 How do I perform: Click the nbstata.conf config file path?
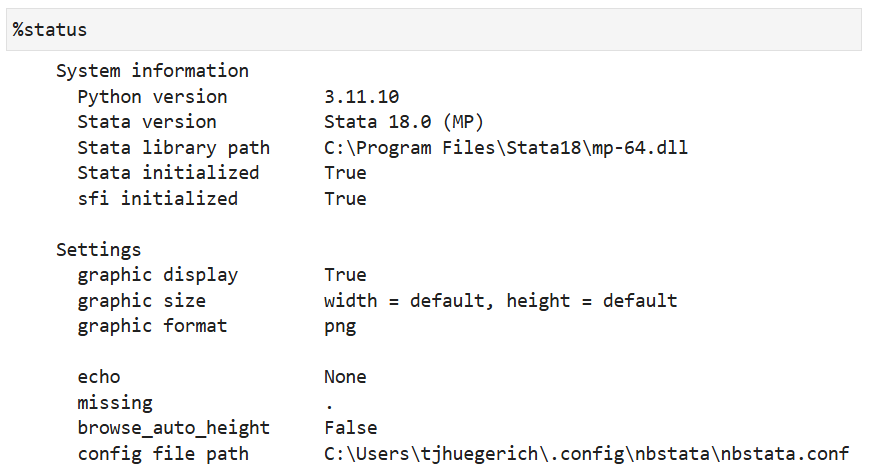[x=586, y=454]
